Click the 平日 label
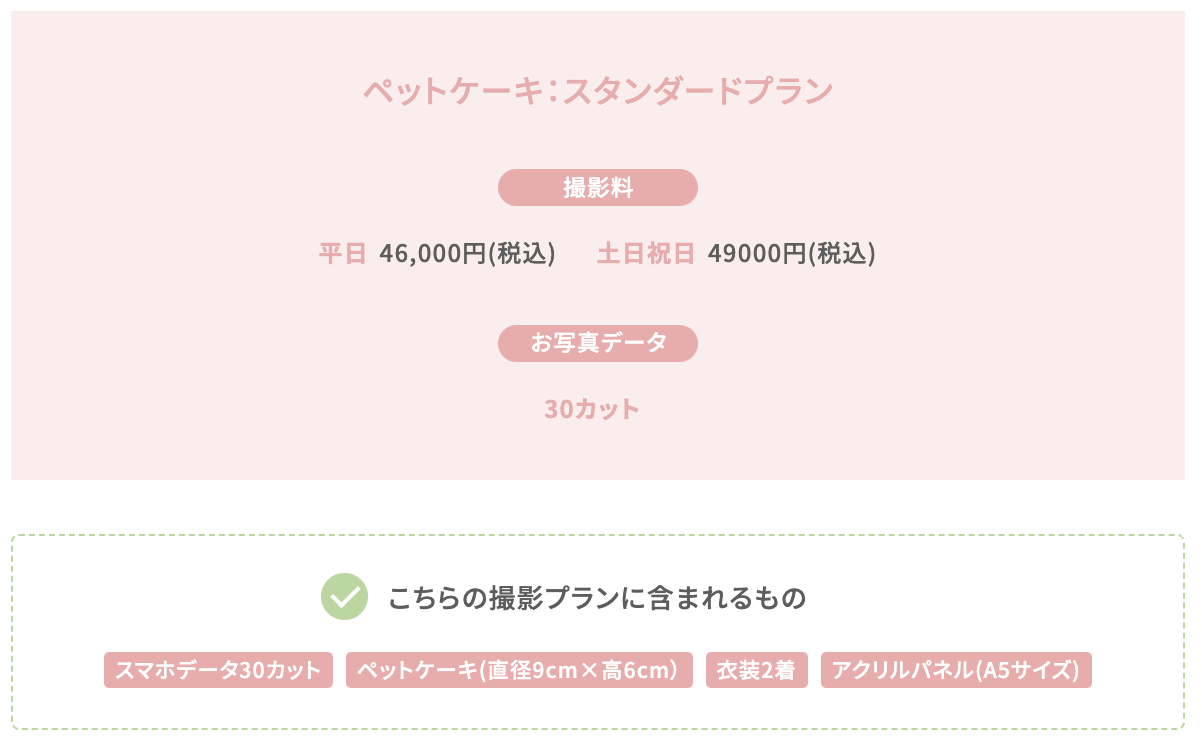 point(343,254)
